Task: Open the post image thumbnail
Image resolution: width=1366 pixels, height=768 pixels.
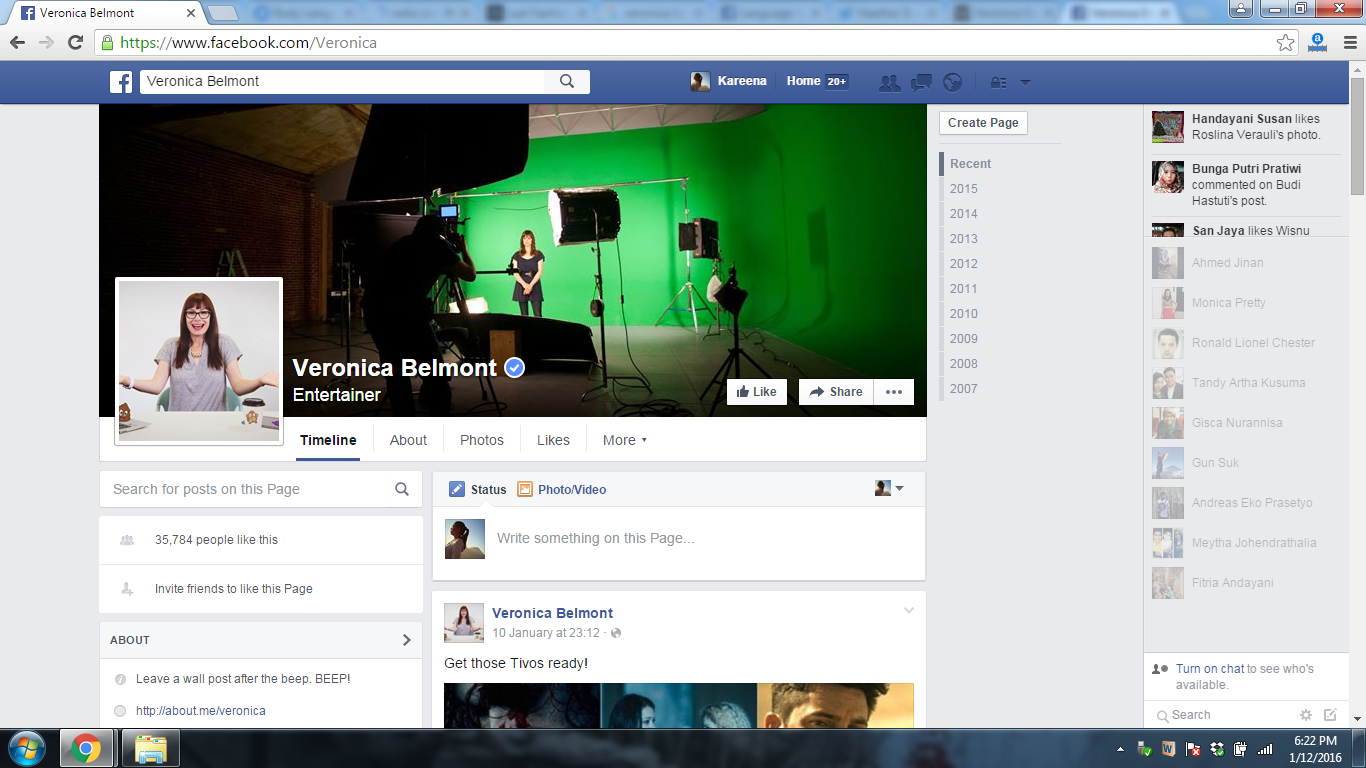Action: tap(679, 705)
